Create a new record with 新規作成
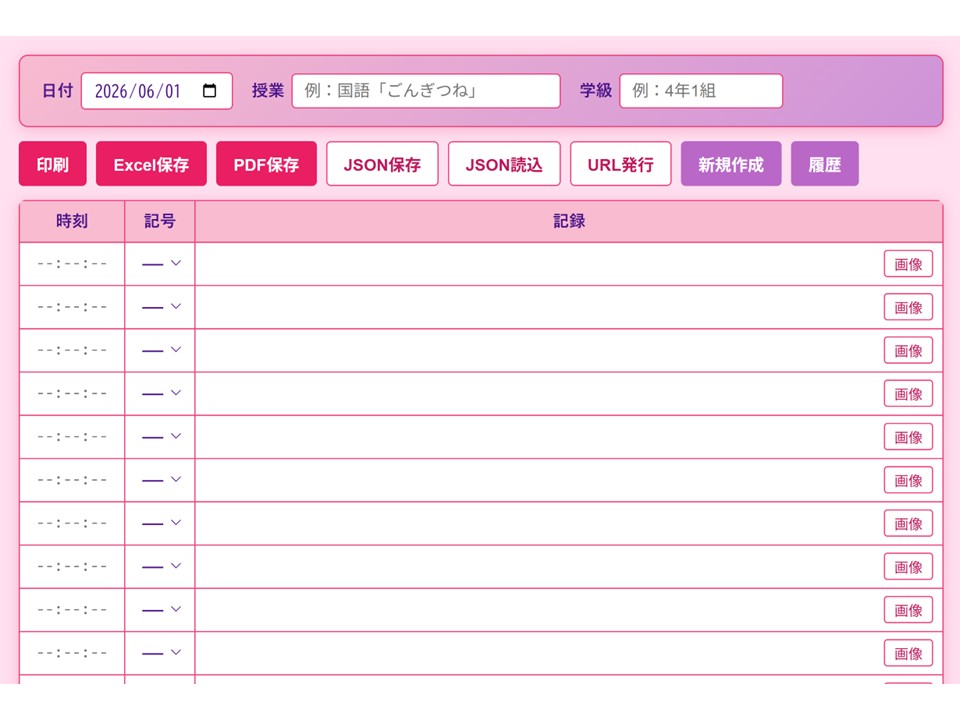Screen dimensions: 960x720 731,163
